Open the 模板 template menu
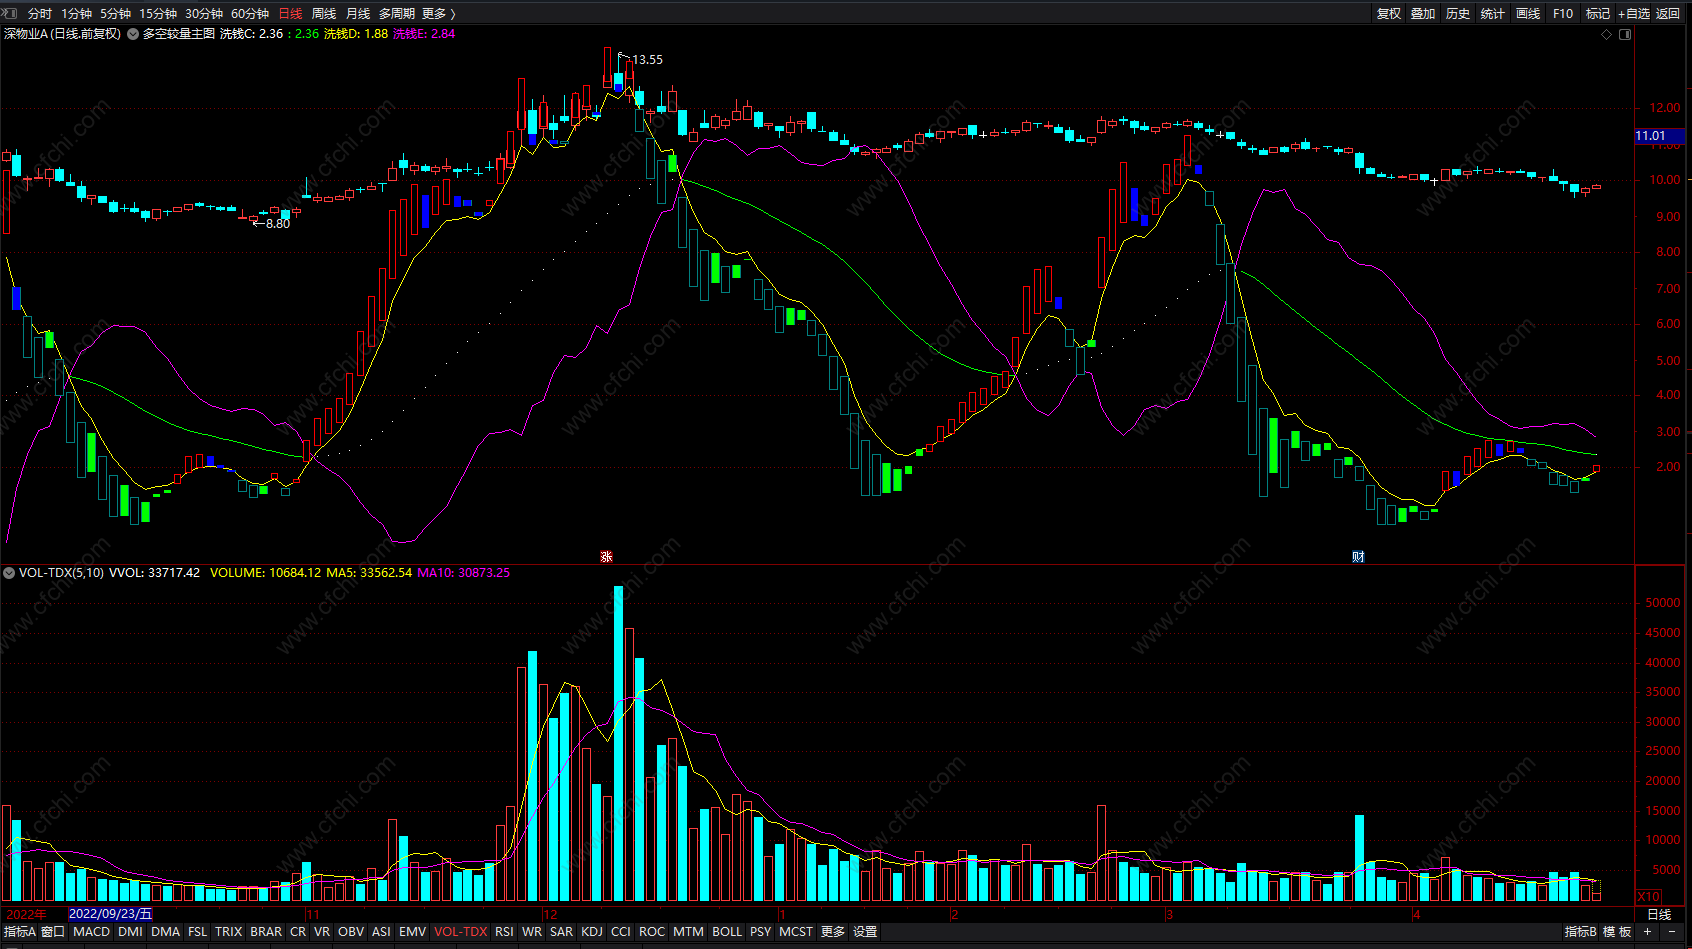 point(1617,932)
